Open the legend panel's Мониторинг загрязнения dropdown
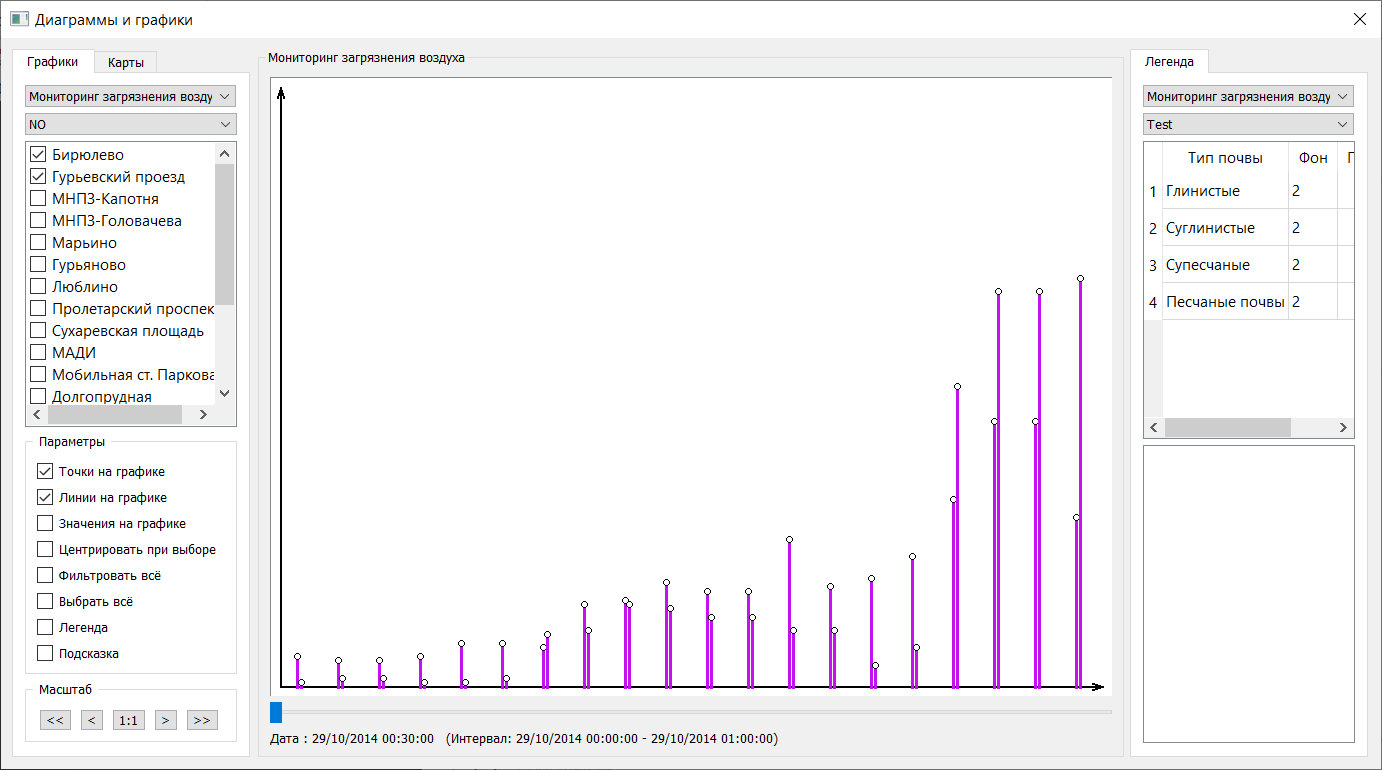The width and height of the screenshot is (1382, 770). [x=1248, y=96]
